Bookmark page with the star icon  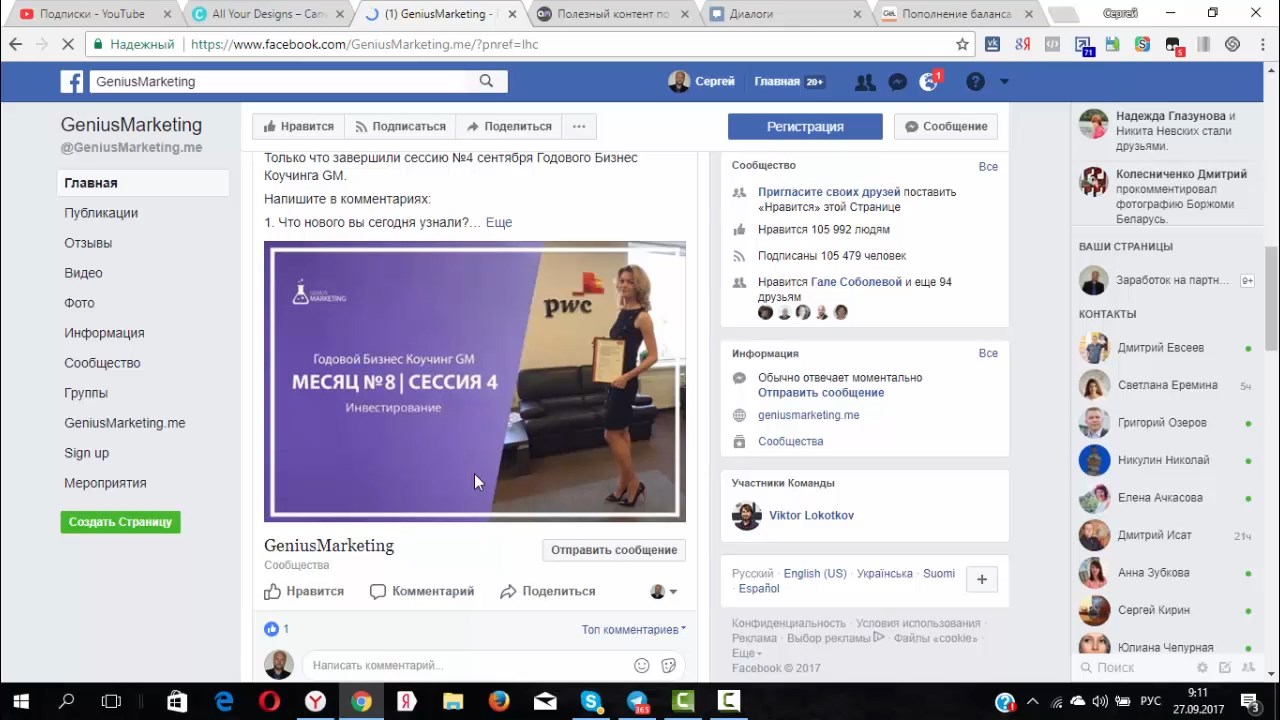tap(962, 44)
